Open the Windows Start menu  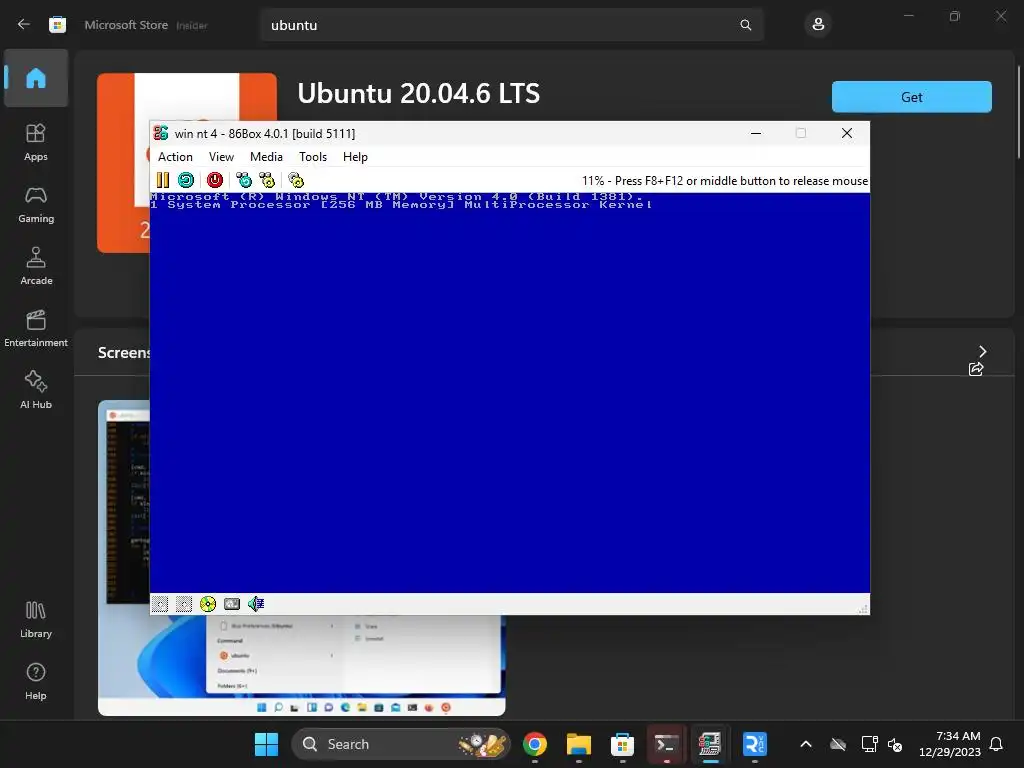coord(266,744)
